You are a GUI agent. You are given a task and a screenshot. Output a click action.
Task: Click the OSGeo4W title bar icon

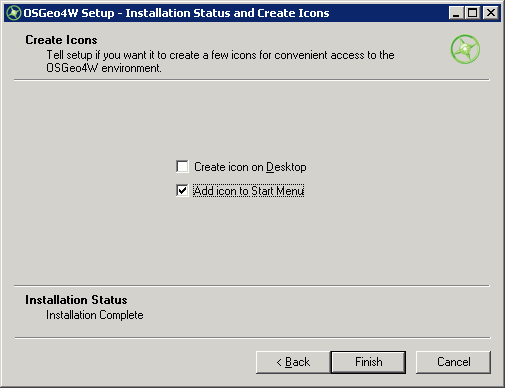tap(14, 13)
